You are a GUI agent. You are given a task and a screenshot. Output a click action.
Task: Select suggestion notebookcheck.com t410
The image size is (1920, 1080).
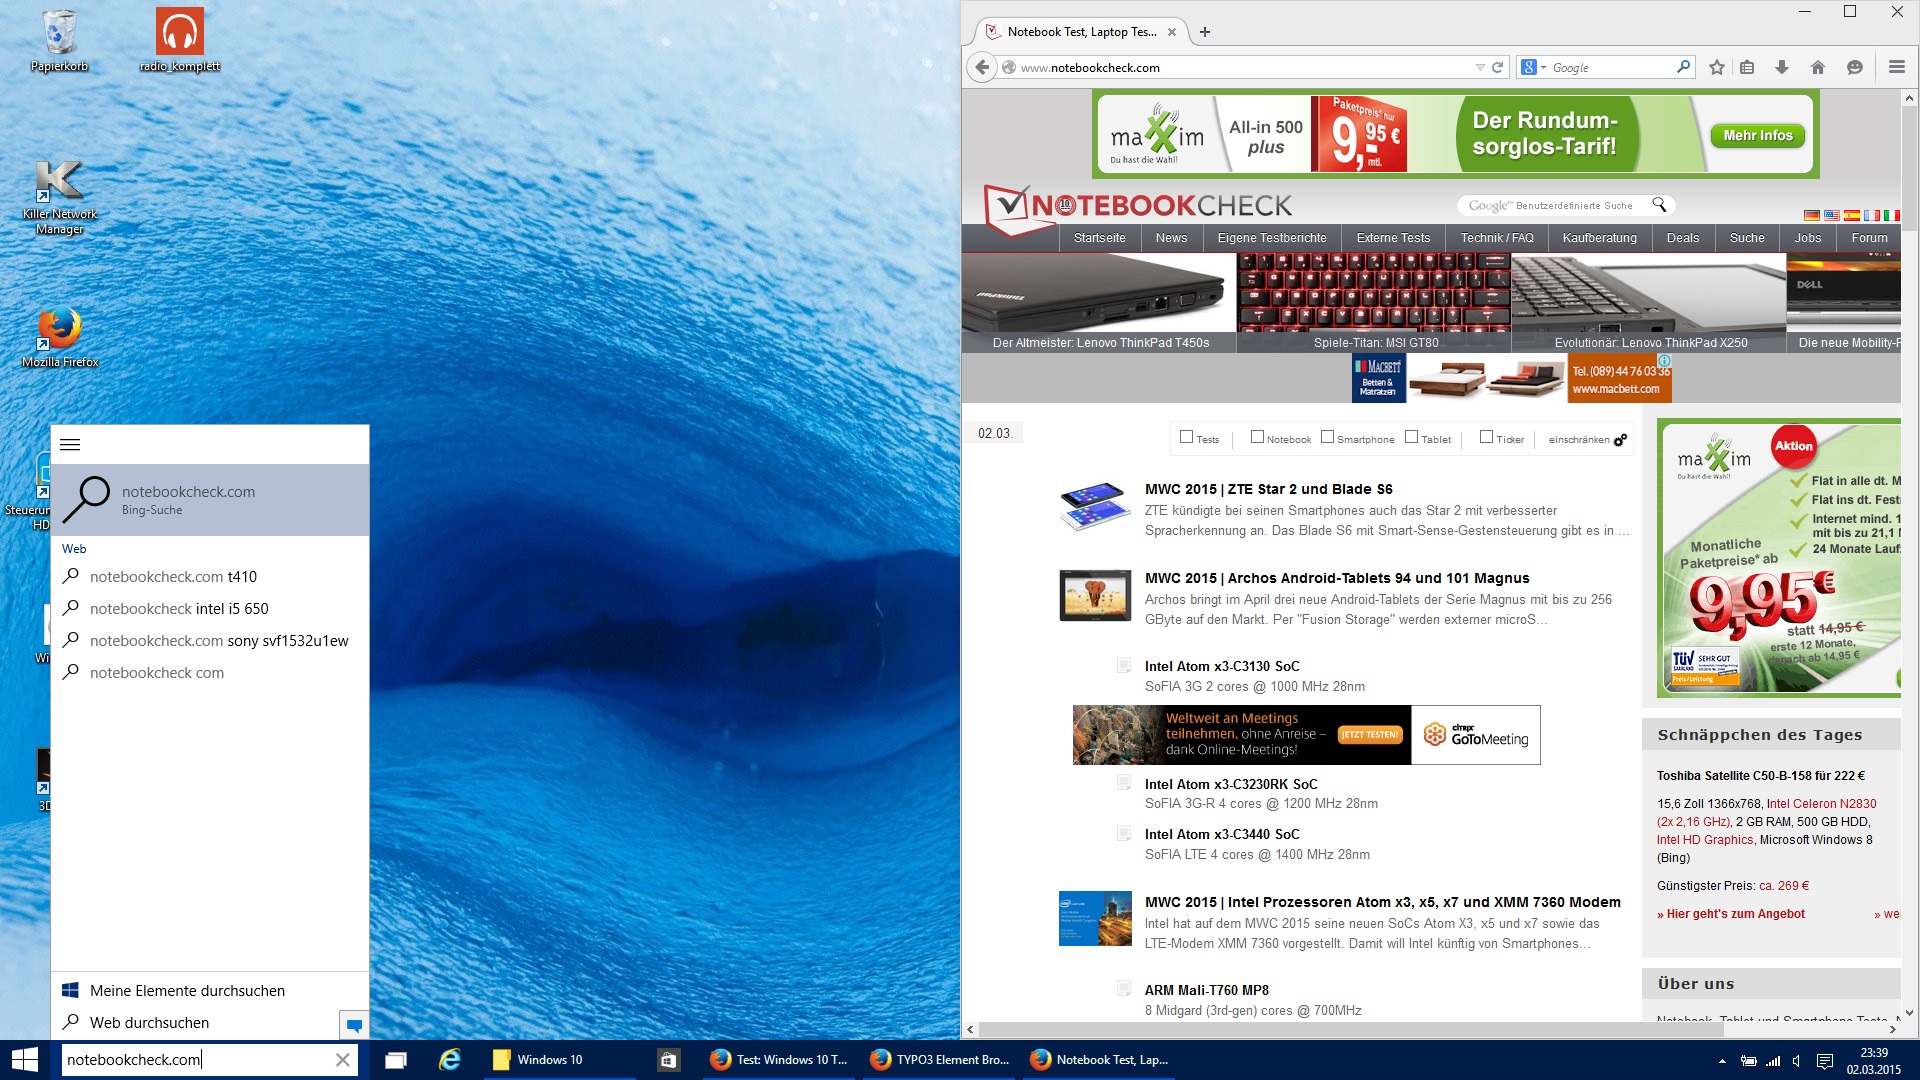click(x=210, y=577)
